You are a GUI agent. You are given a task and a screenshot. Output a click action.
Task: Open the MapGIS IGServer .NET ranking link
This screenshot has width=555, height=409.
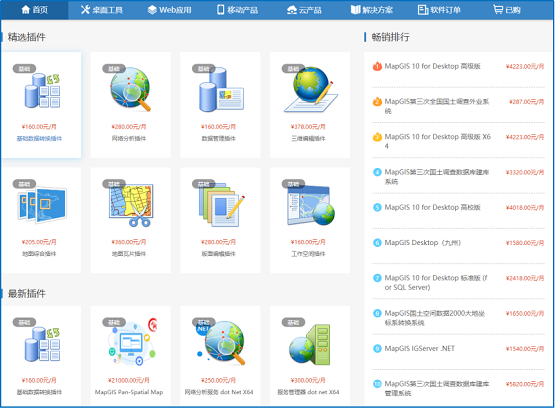[419, 348]
